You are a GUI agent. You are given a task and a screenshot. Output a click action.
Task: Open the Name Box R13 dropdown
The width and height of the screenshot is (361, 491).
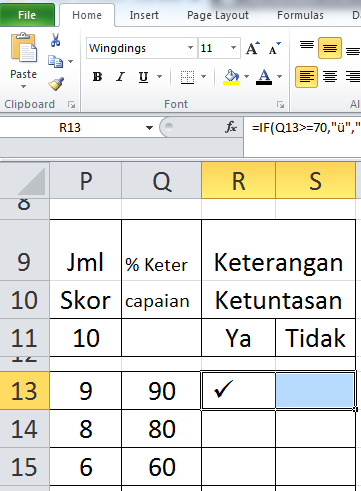click(149, 128)
